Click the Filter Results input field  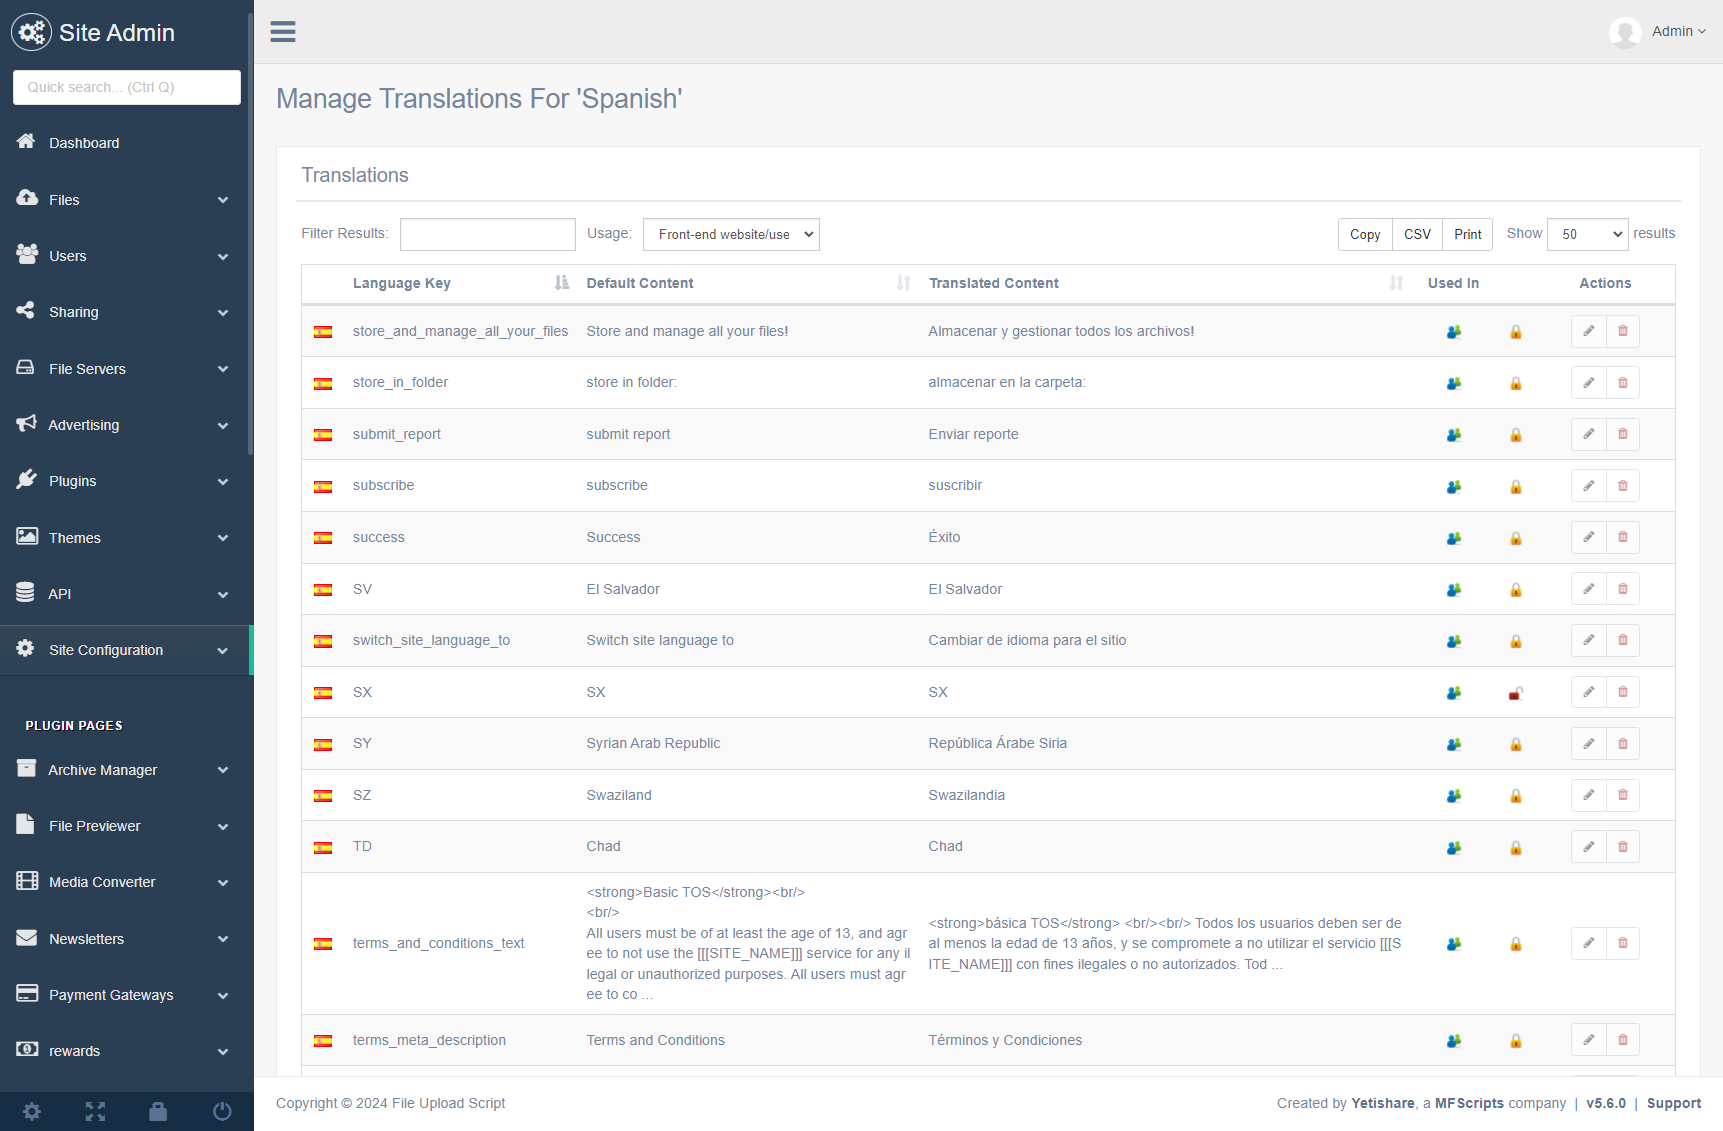tap(487, 234)
